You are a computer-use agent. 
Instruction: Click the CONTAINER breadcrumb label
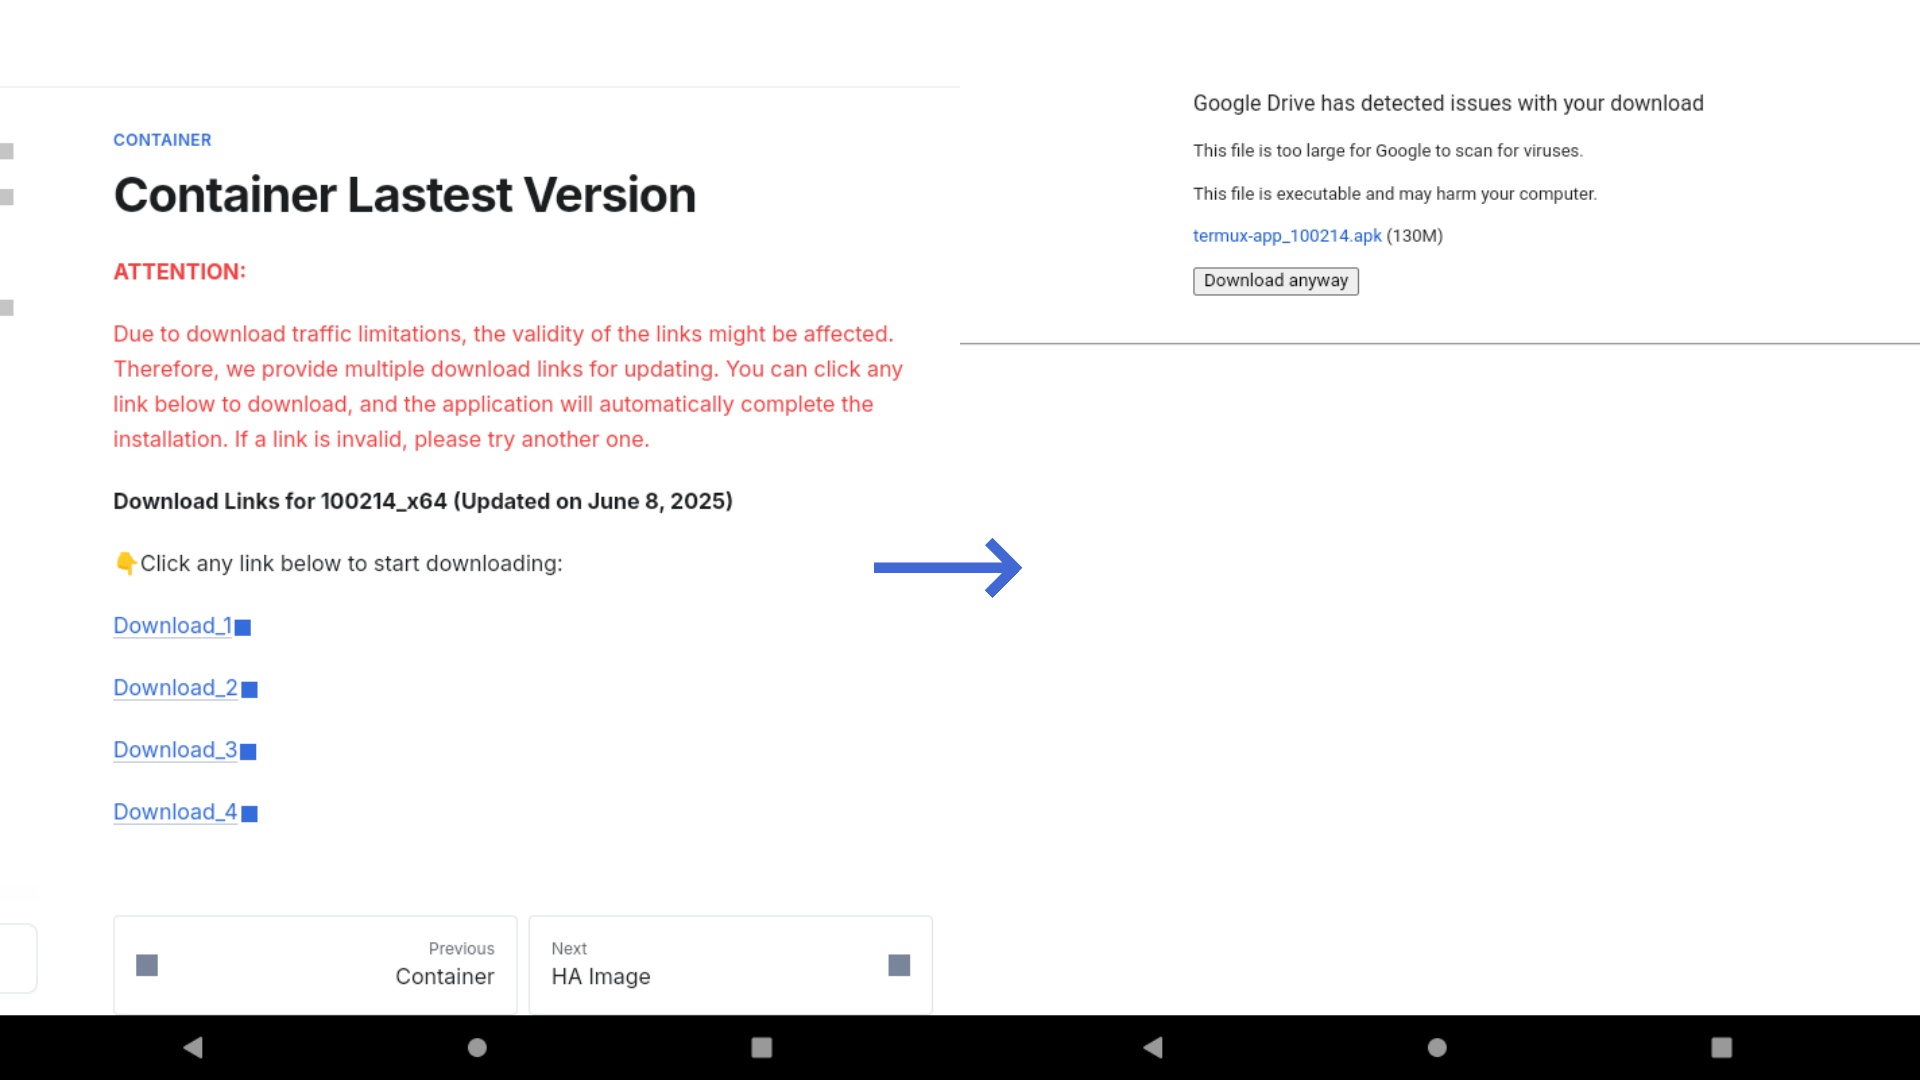point(162,140)
